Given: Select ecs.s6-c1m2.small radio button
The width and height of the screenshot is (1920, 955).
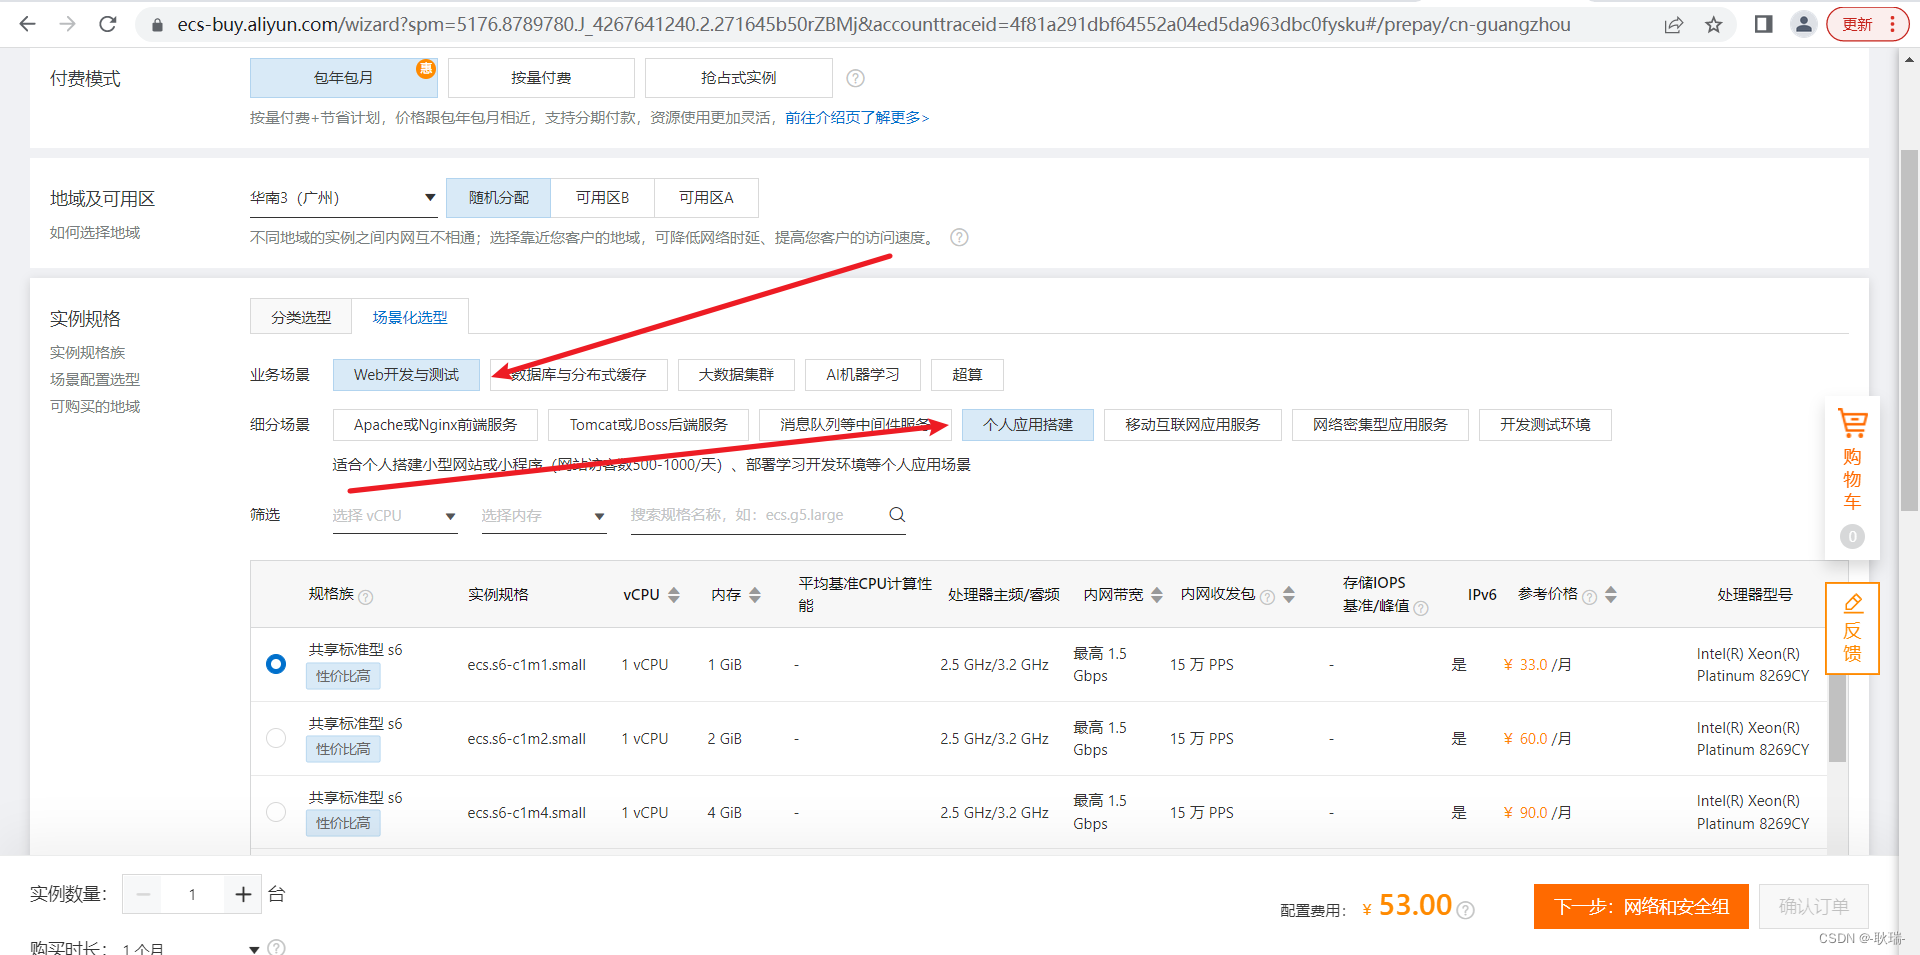Looking at the screenshot, I should pos(276,738).
